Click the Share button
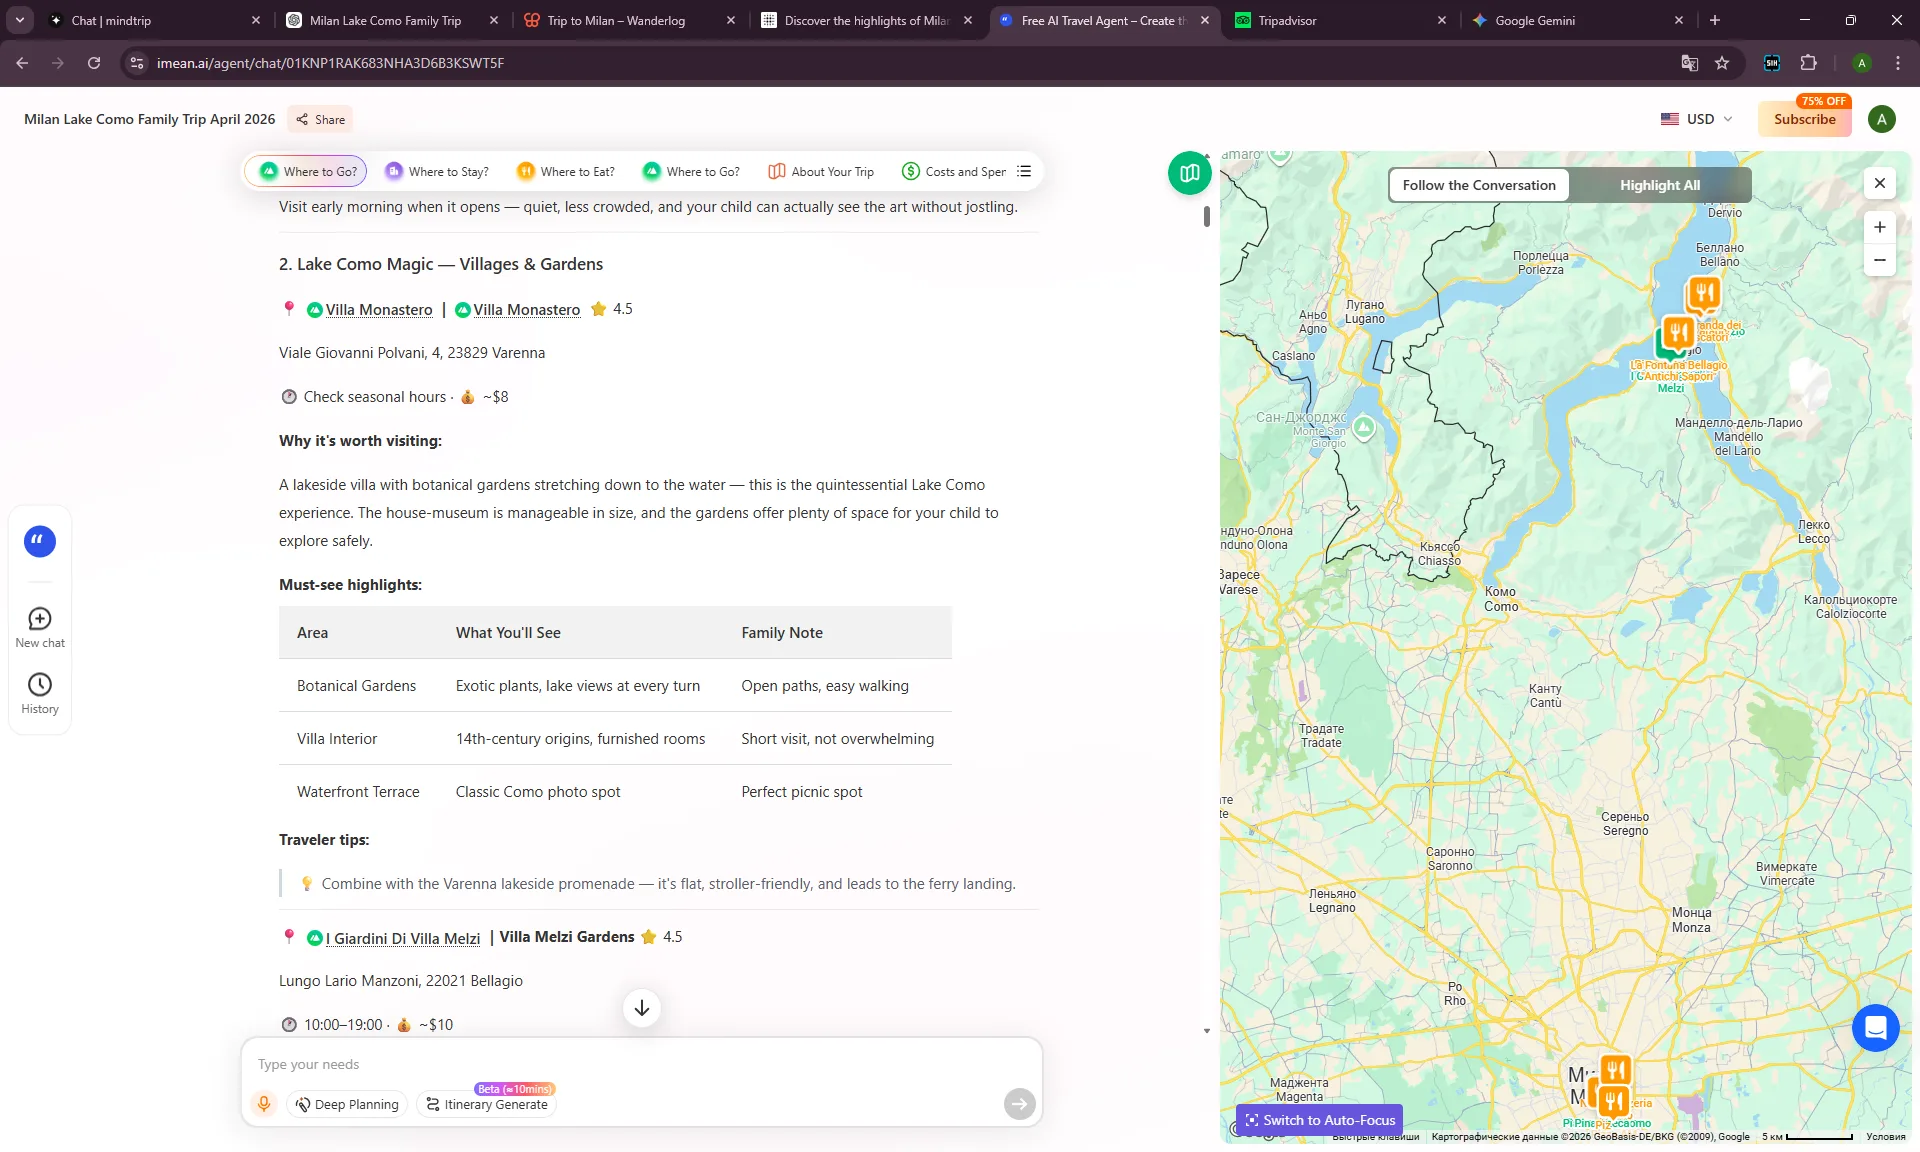The height and width of the screenshot is (1152, 1920). pyautogui.click(x=320, y=119)
